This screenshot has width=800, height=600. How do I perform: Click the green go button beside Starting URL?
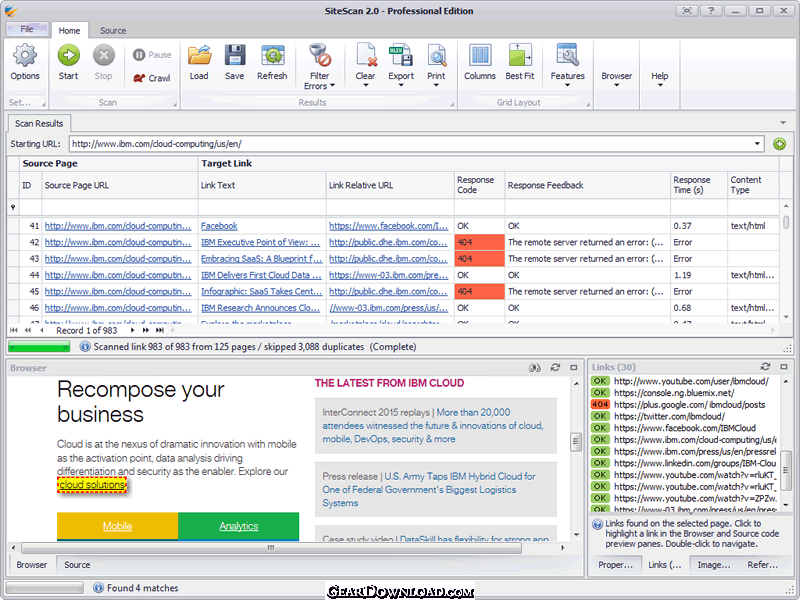point(779,144)
